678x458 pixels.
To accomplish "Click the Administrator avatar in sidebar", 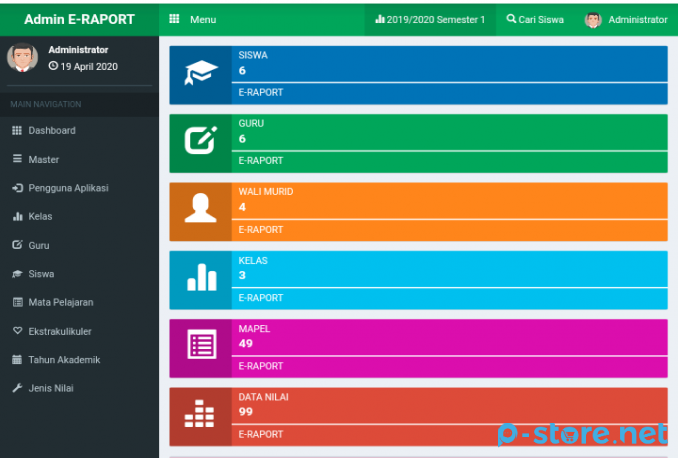I will tap(23, 58).
